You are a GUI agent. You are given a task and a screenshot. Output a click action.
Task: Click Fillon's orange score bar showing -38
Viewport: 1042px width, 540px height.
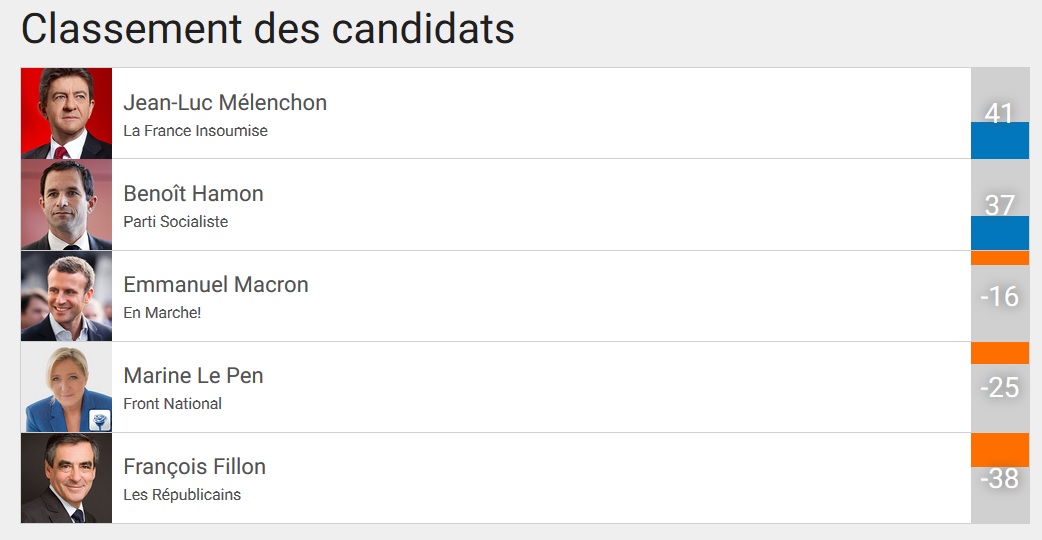(1000, 450)
